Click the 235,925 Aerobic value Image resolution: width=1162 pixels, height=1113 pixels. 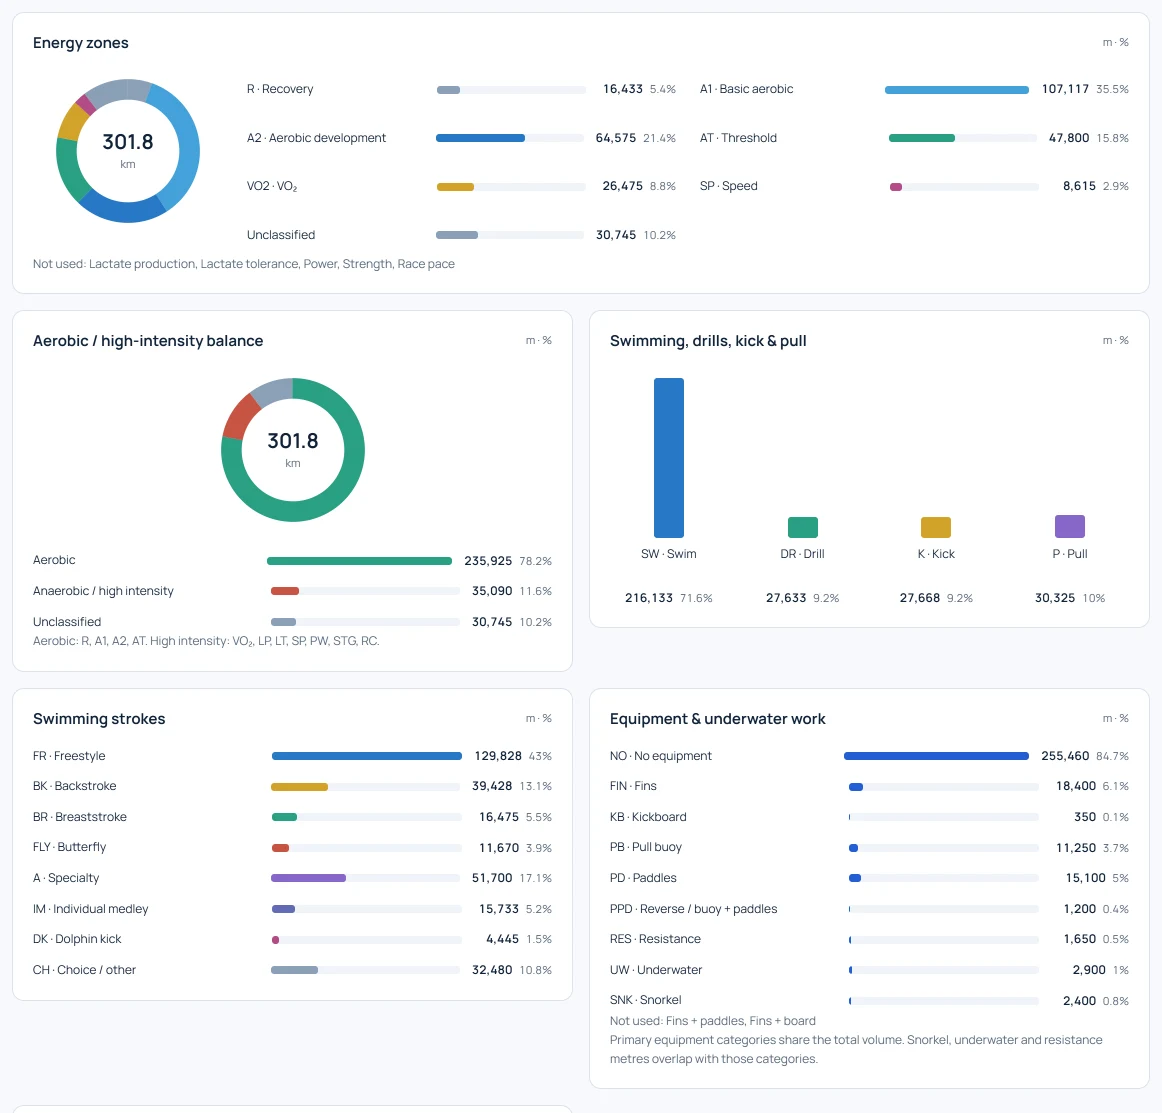[488, 561]
